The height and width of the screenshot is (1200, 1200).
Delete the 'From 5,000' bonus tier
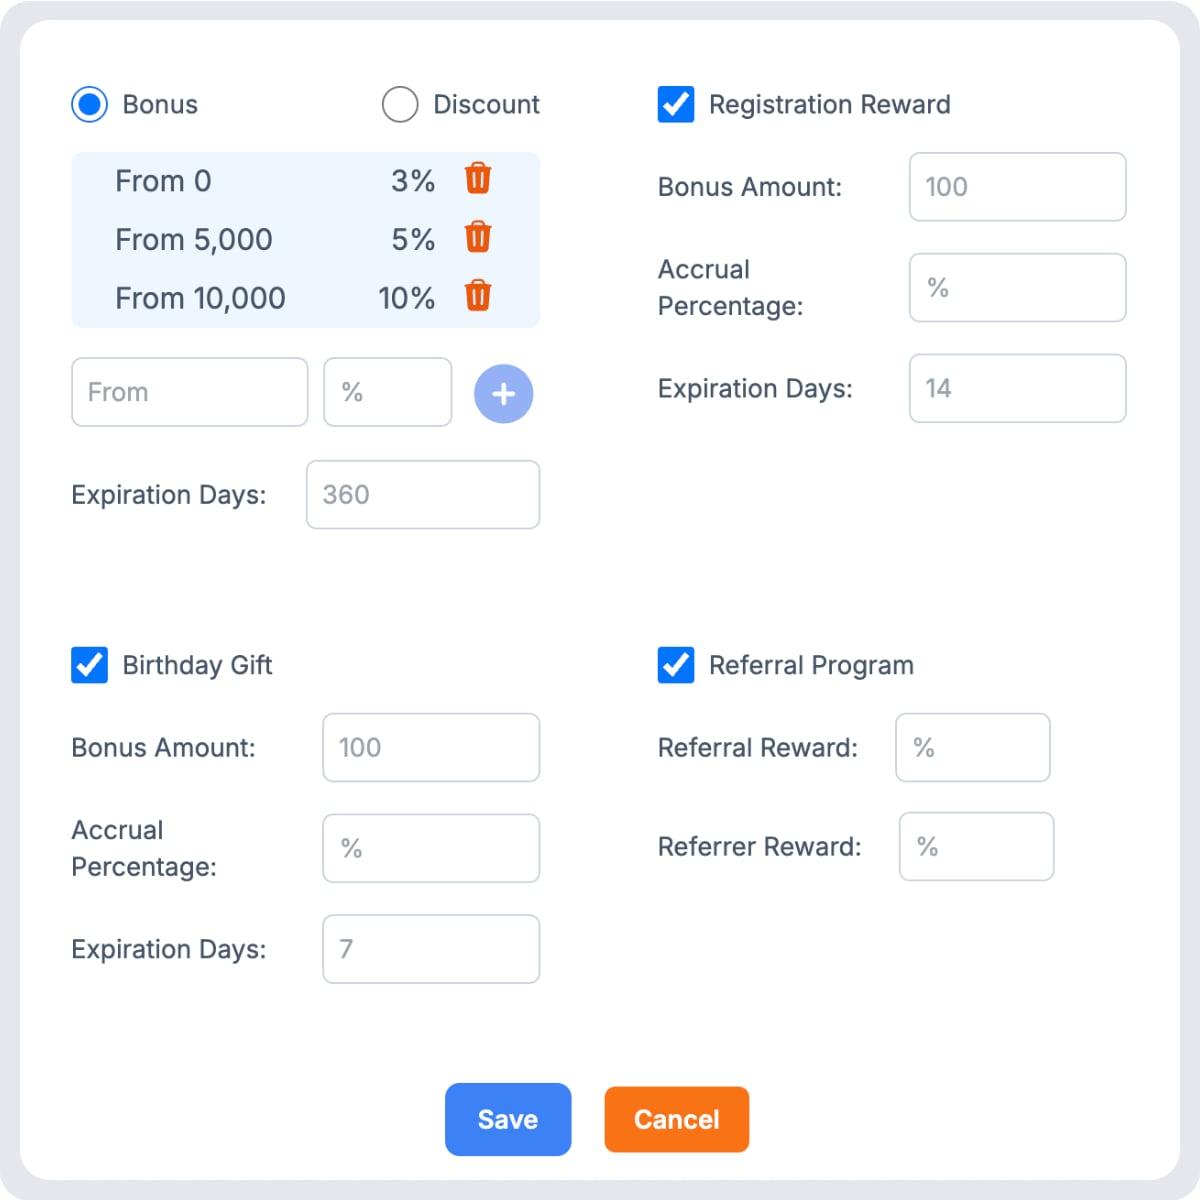pos(478,239)
